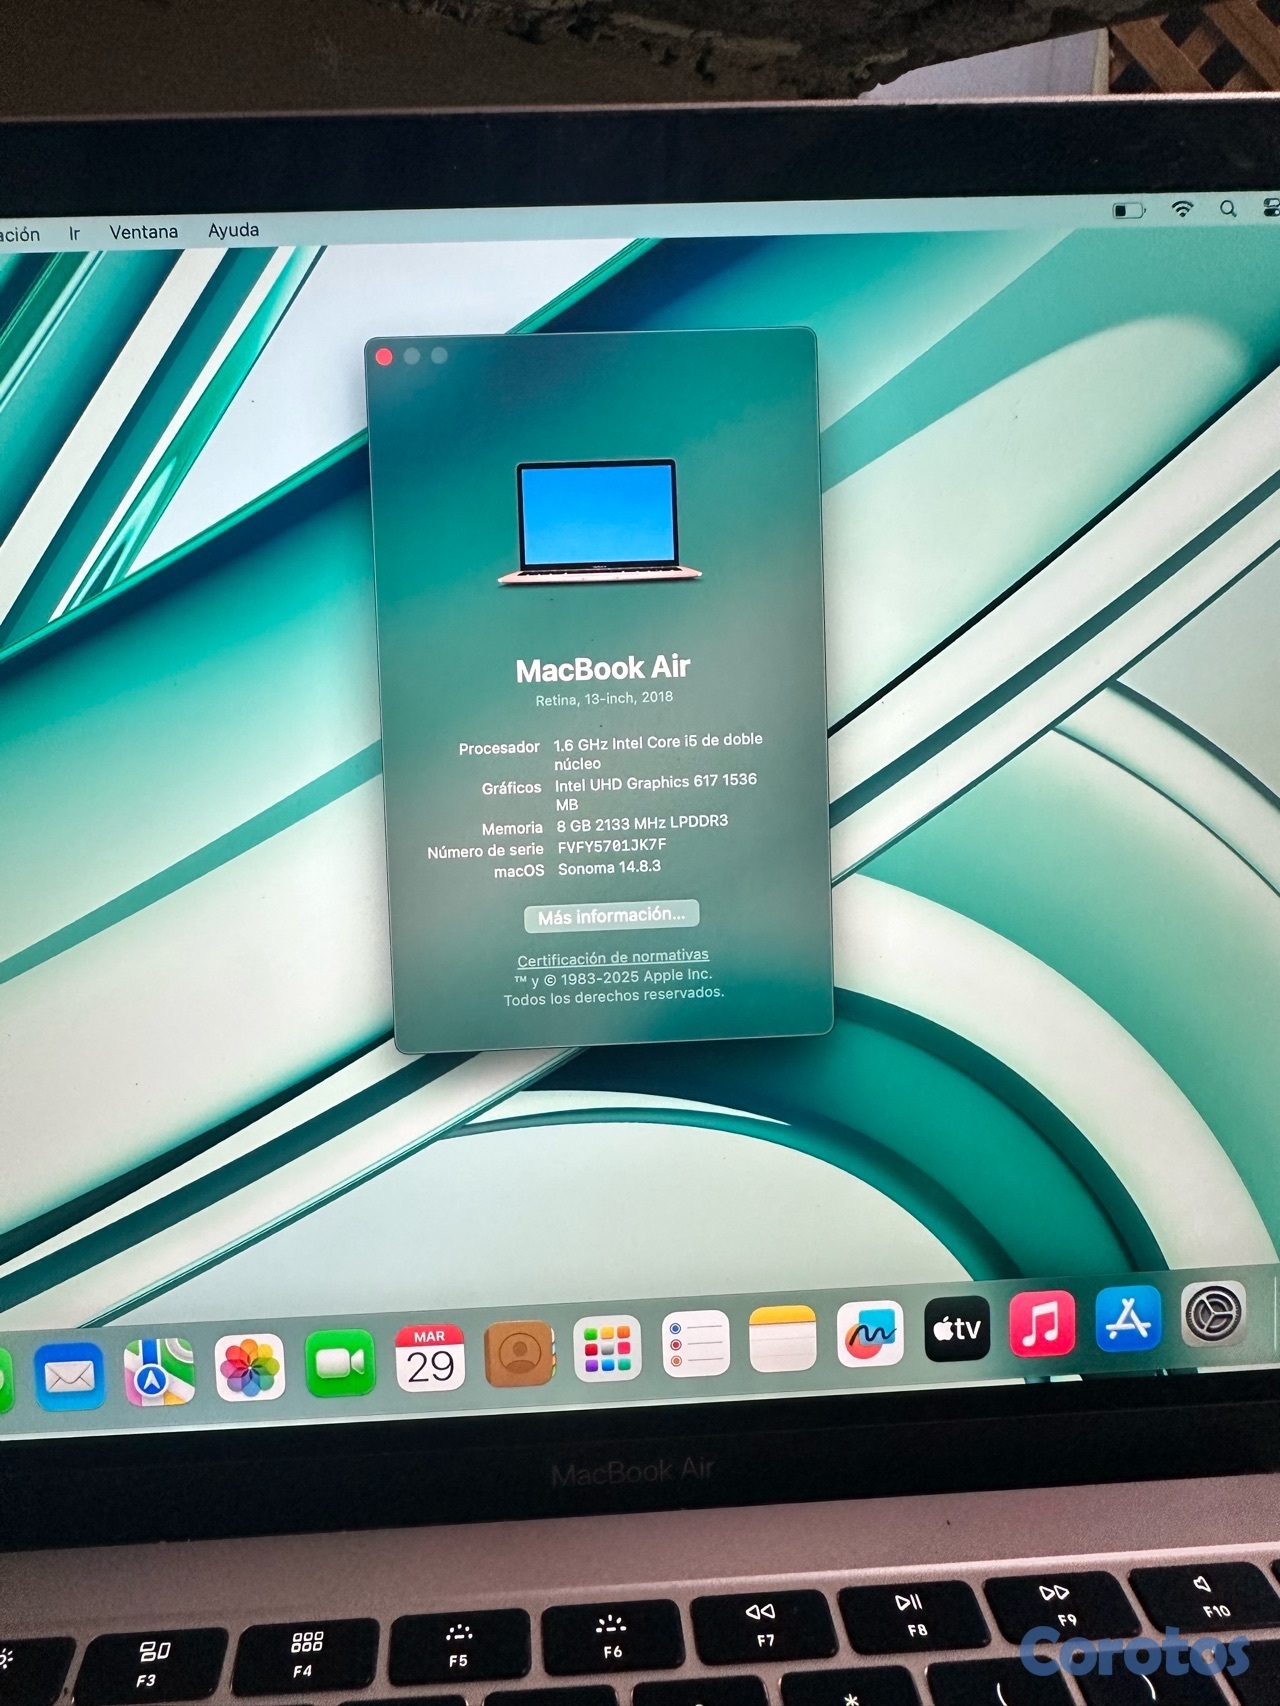Image resolution: width=1280 pixels, height=1706 pixels.
Task: Open Spotlight search magnifier icon
Action: pos(1228,208)
